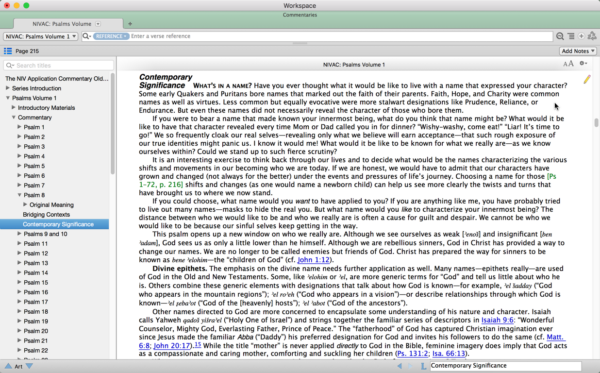Open the NIVAC: Psalms Volume 1 module dropdown

pyautogui.click(x=41, y=36)
